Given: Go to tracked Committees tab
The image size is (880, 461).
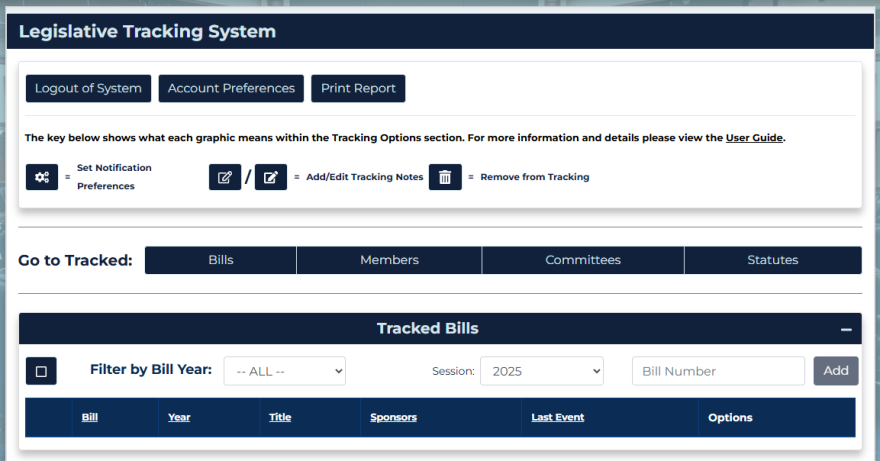Looking at the screenshot, I should point(583,260).
